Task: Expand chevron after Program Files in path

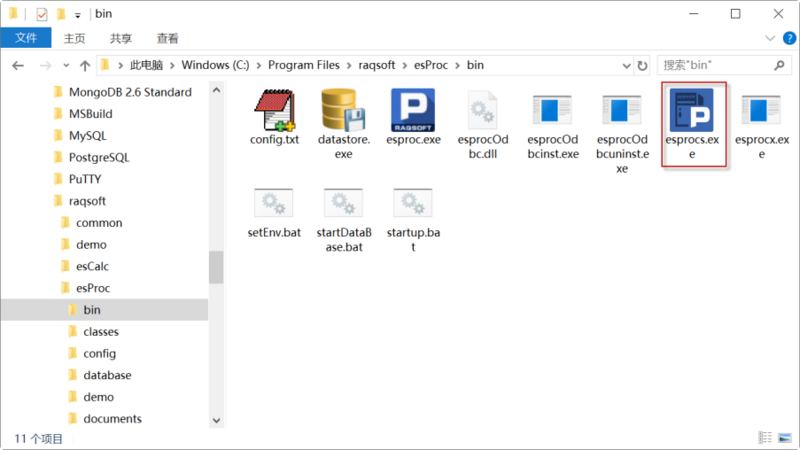Action: click(349, 65)
